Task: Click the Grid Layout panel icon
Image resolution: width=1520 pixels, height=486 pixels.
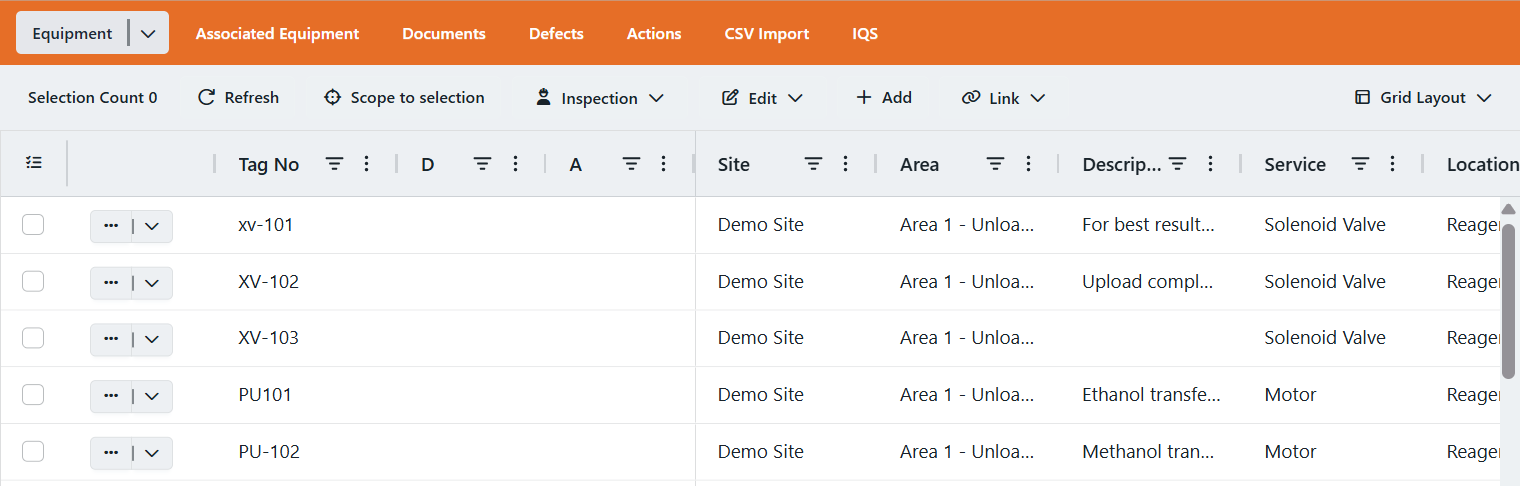Action: click(x=1362, y=97)
